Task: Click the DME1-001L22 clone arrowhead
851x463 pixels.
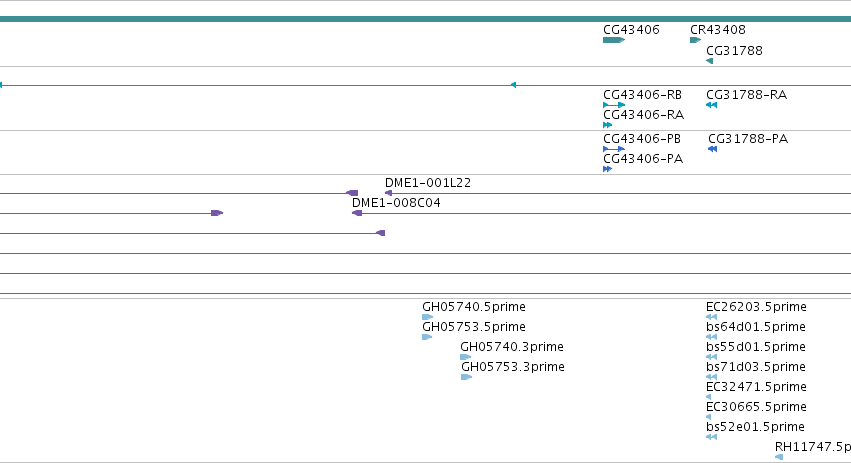Action: [388, 193]
